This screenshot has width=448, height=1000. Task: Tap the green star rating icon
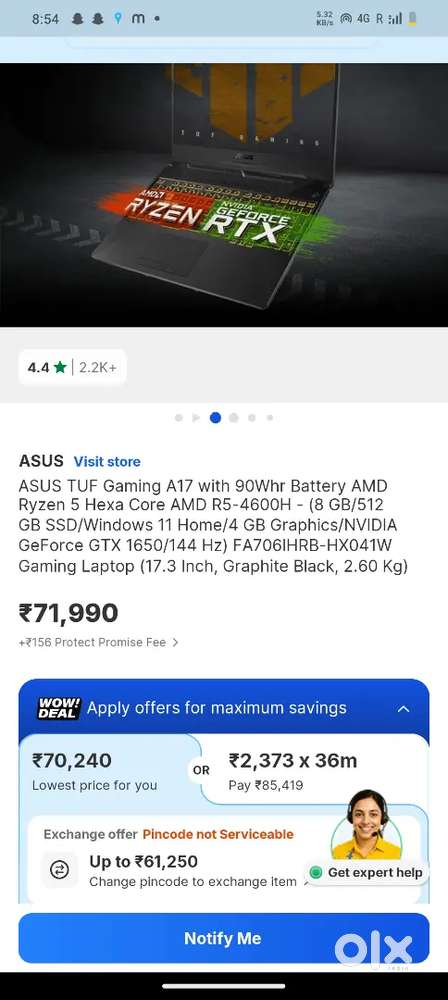tap(60, 367)
